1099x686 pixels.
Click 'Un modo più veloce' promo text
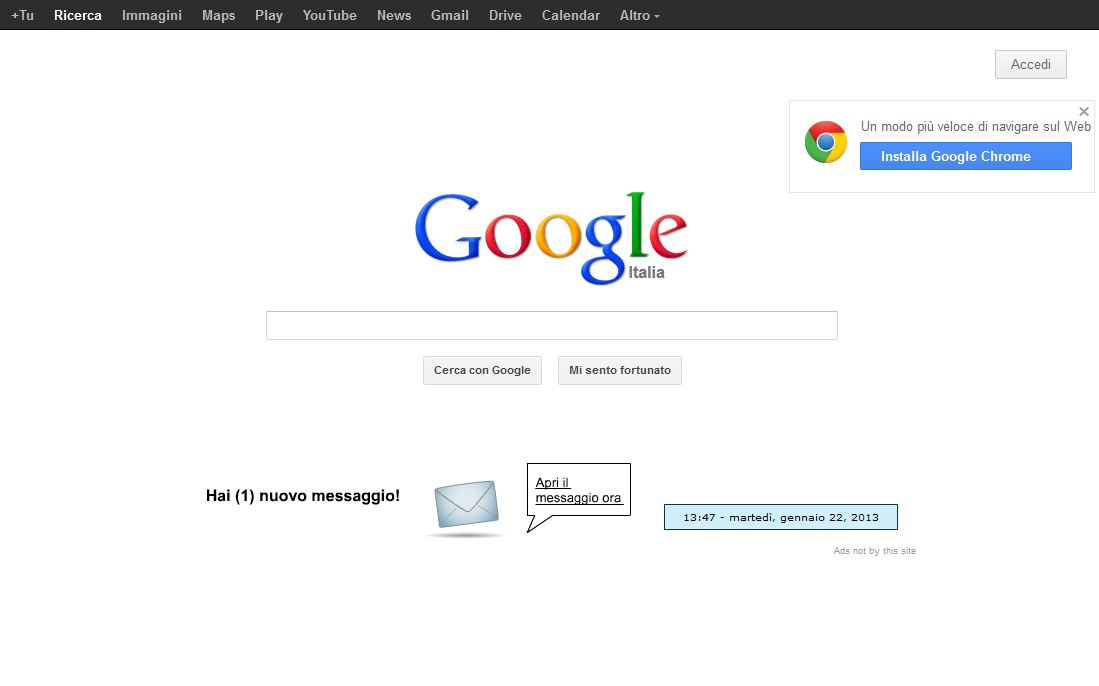tap(976, 126)
